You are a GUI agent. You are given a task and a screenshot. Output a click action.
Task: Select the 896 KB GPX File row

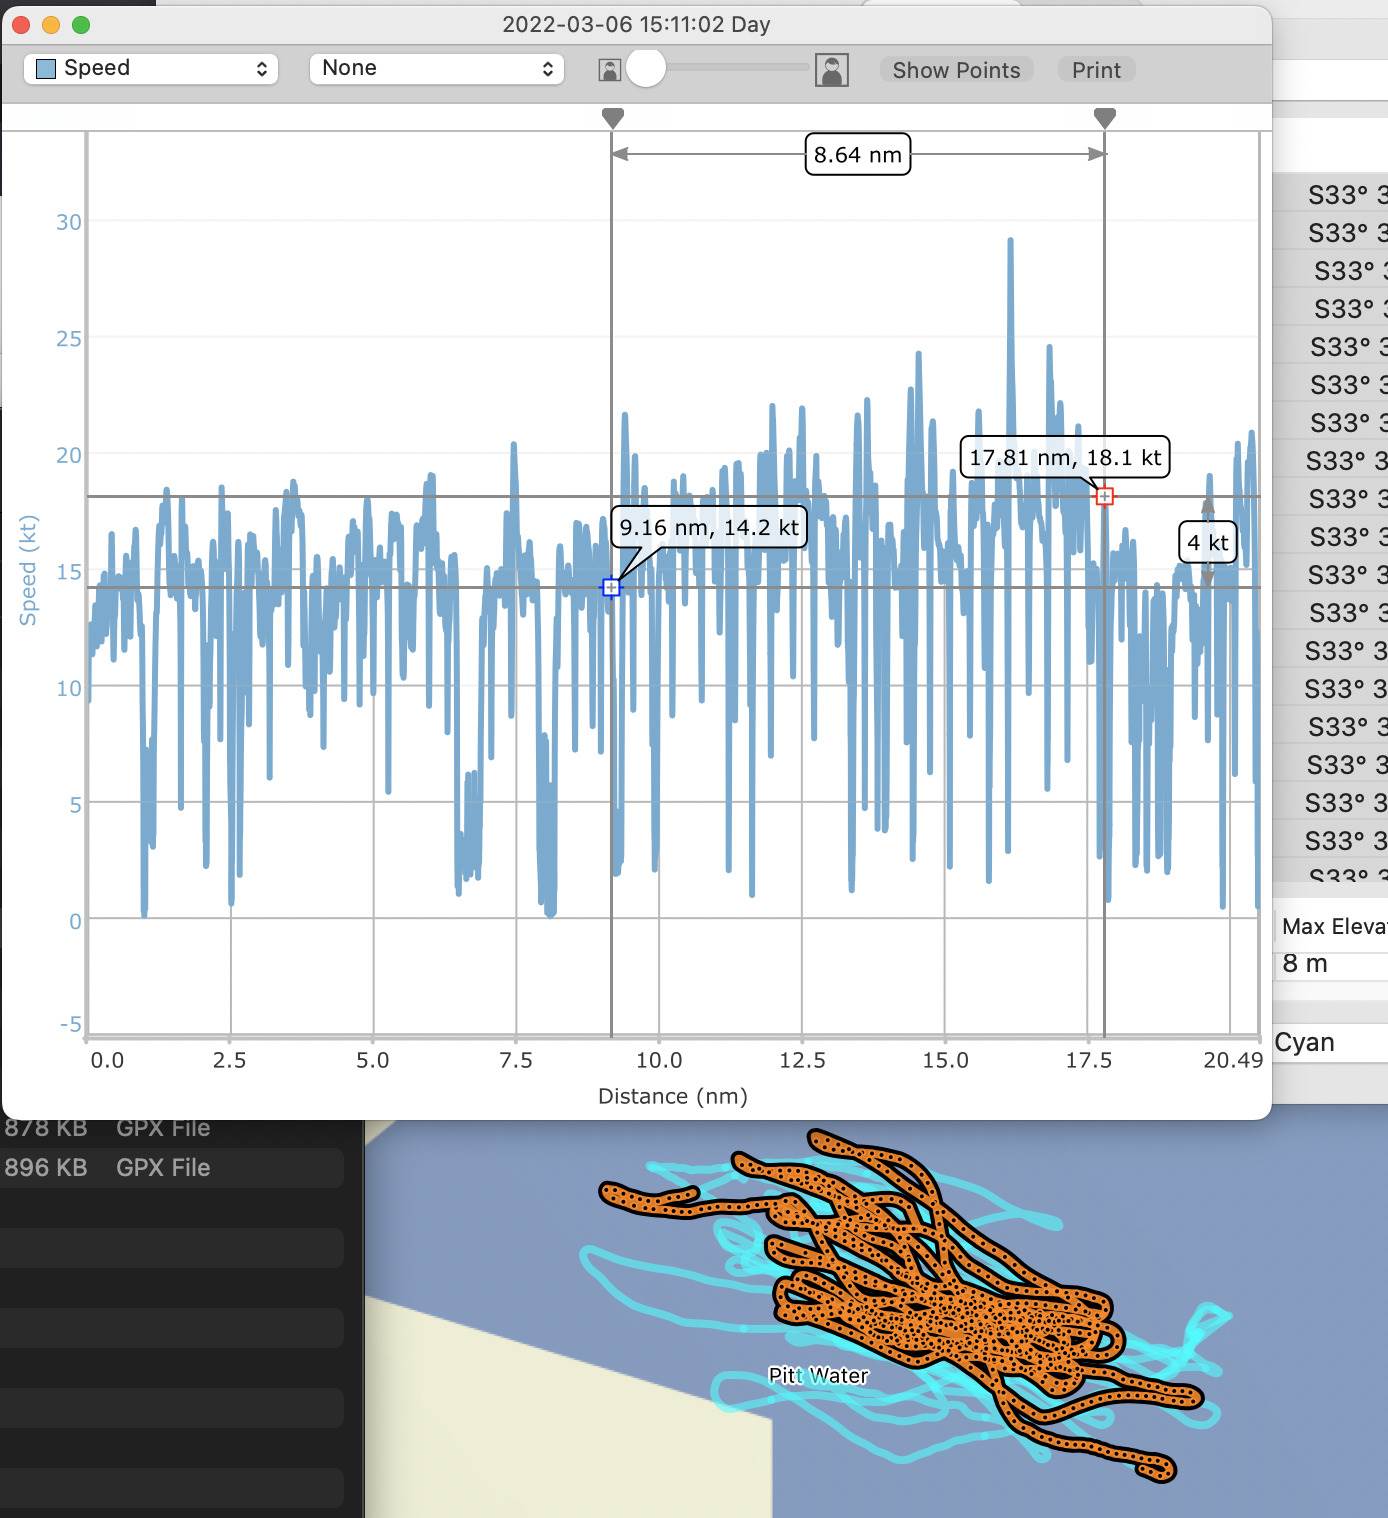tap(172, 1167)
